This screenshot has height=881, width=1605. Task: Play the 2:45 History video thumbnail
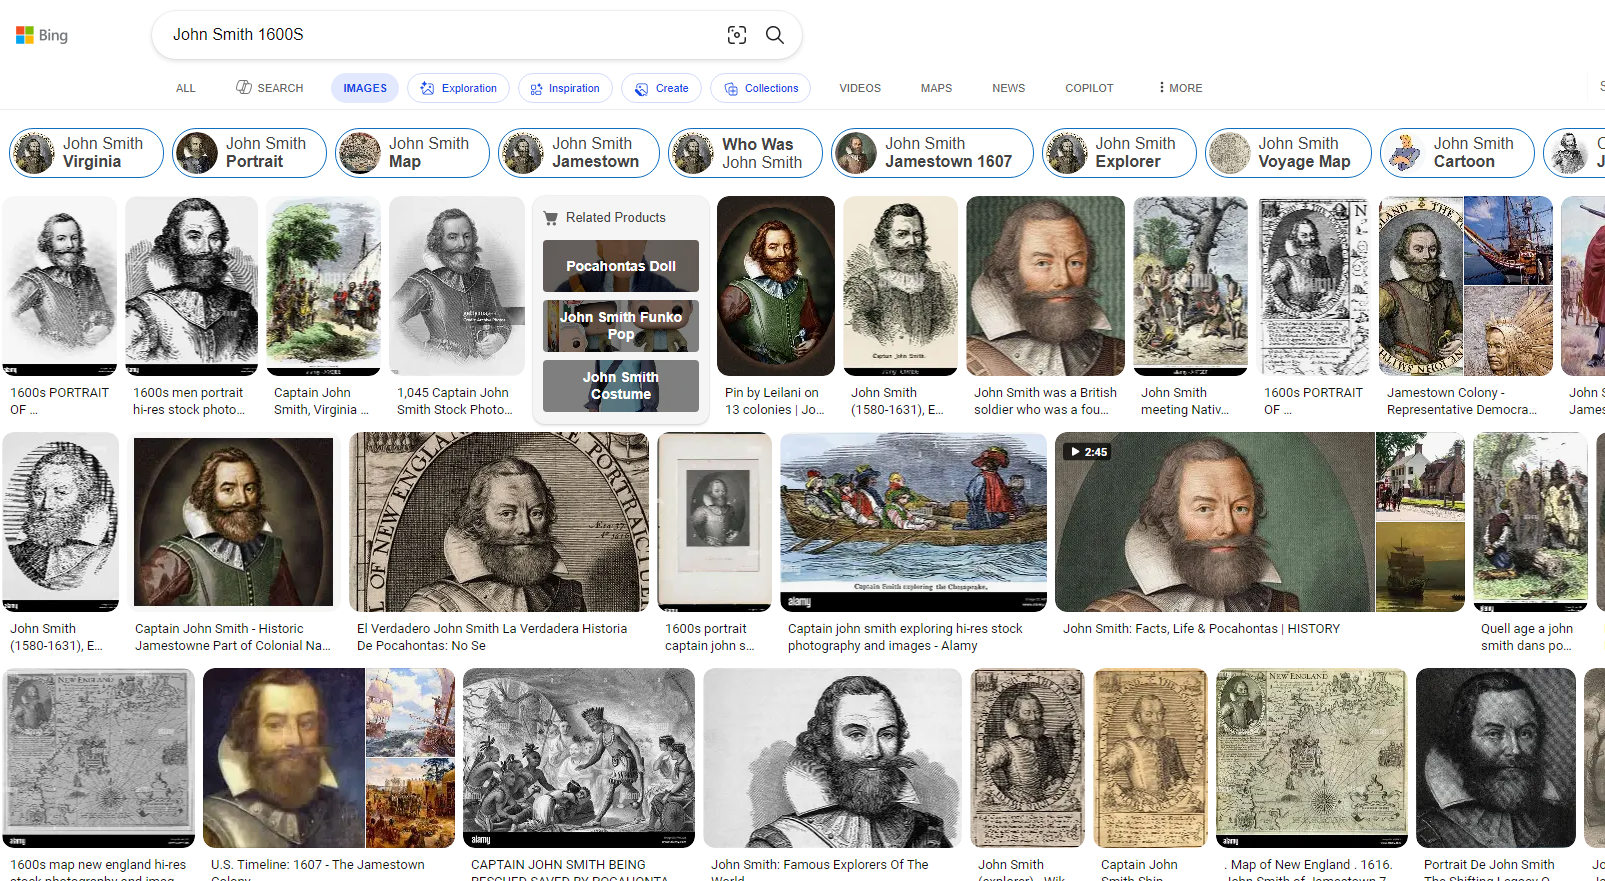(1214, 521)
